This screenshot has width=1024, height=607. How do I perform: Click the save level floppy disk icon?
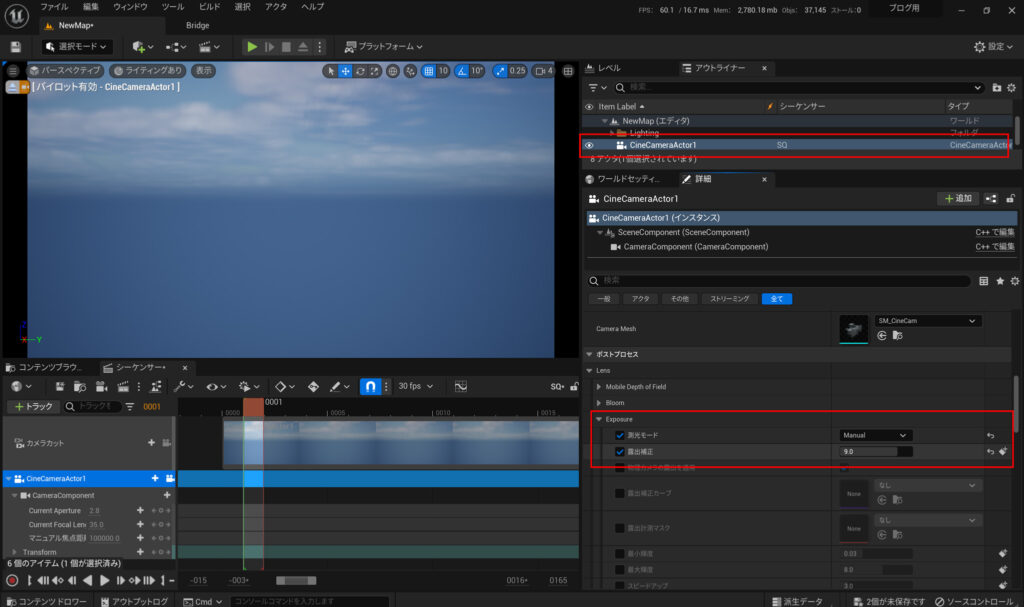point(15,47)
